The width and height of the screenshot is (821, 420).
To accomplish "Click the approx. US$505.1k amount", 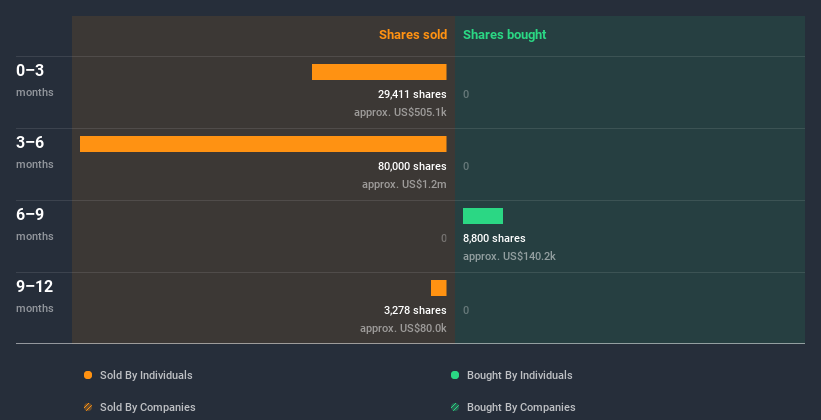I will [400, 112].
